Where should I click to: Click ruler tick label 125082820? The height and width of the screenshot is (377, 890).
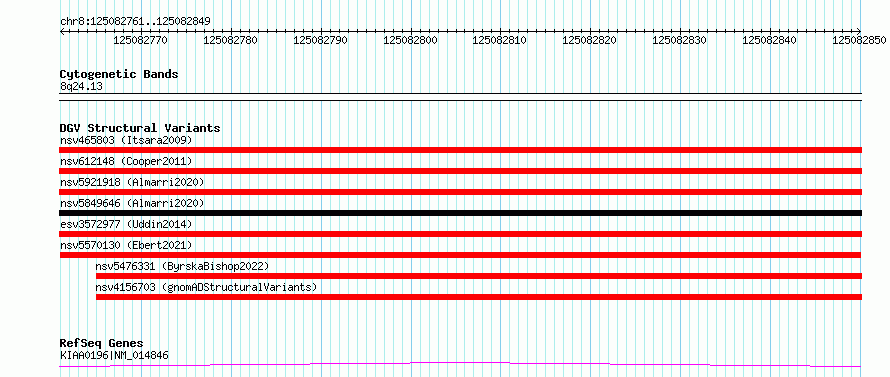(589, 40)
